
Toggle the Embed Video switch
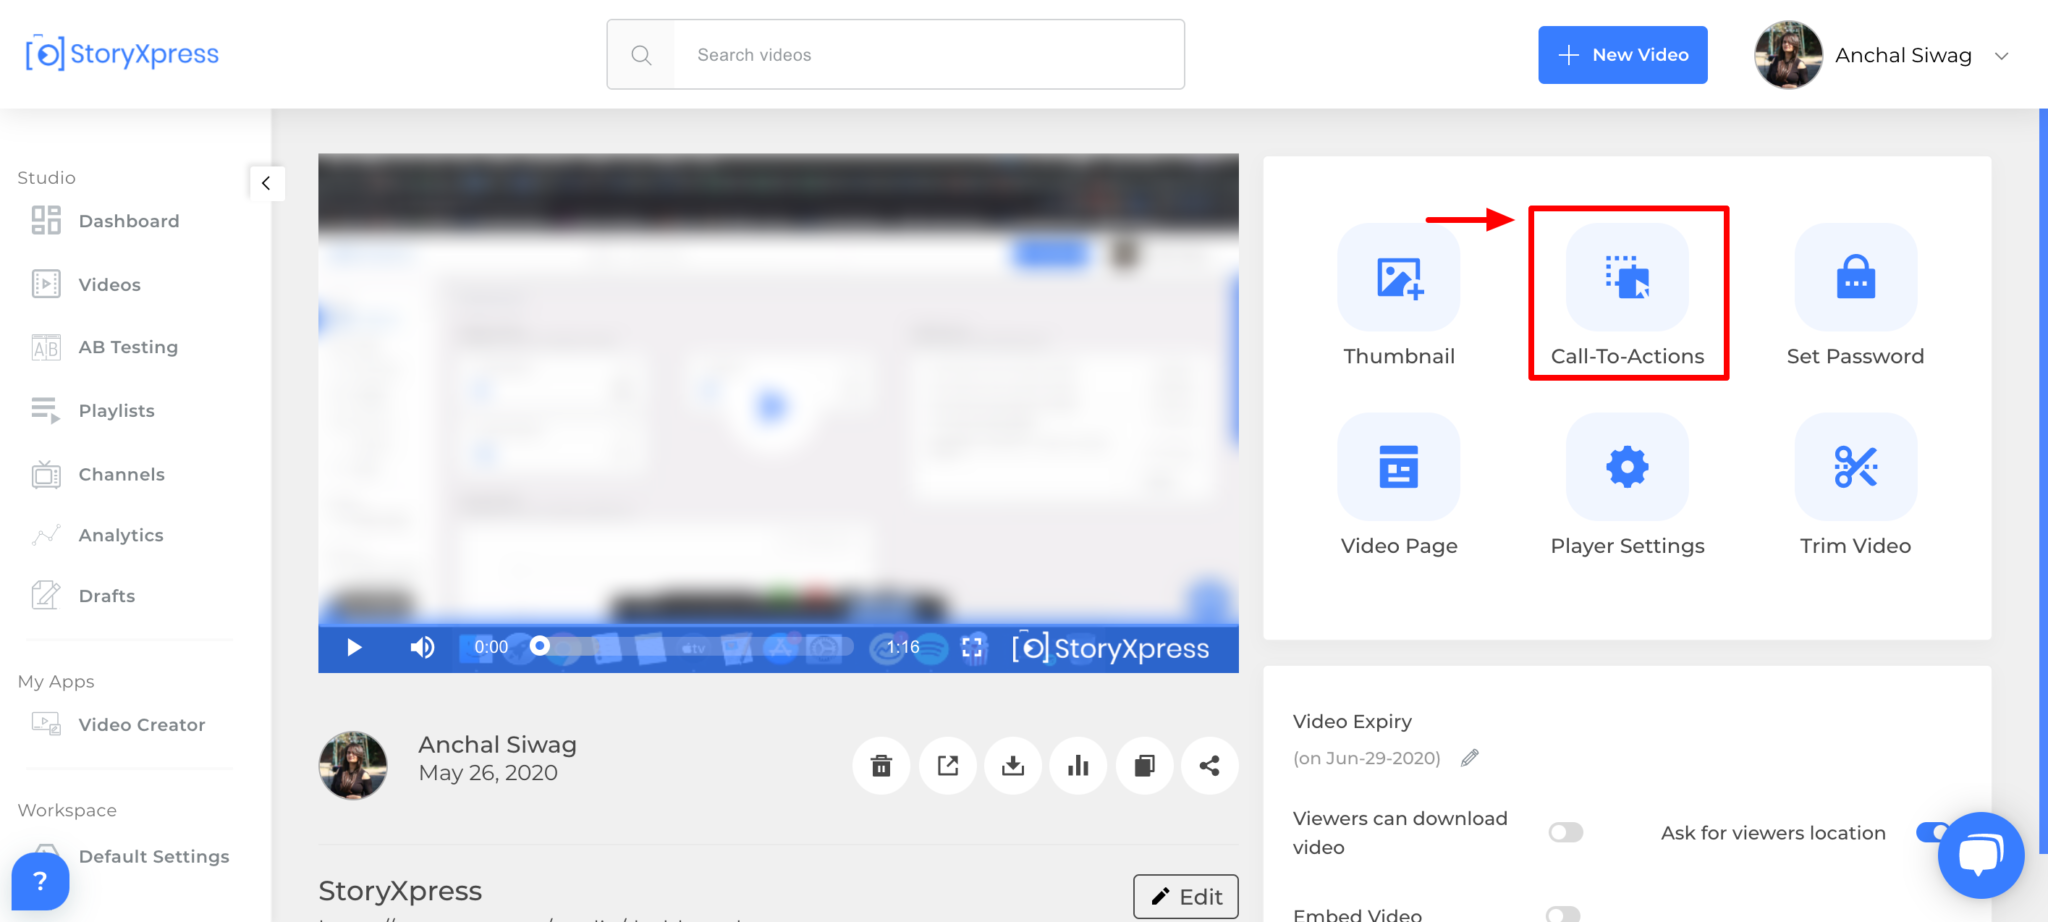click(1563, 914)
